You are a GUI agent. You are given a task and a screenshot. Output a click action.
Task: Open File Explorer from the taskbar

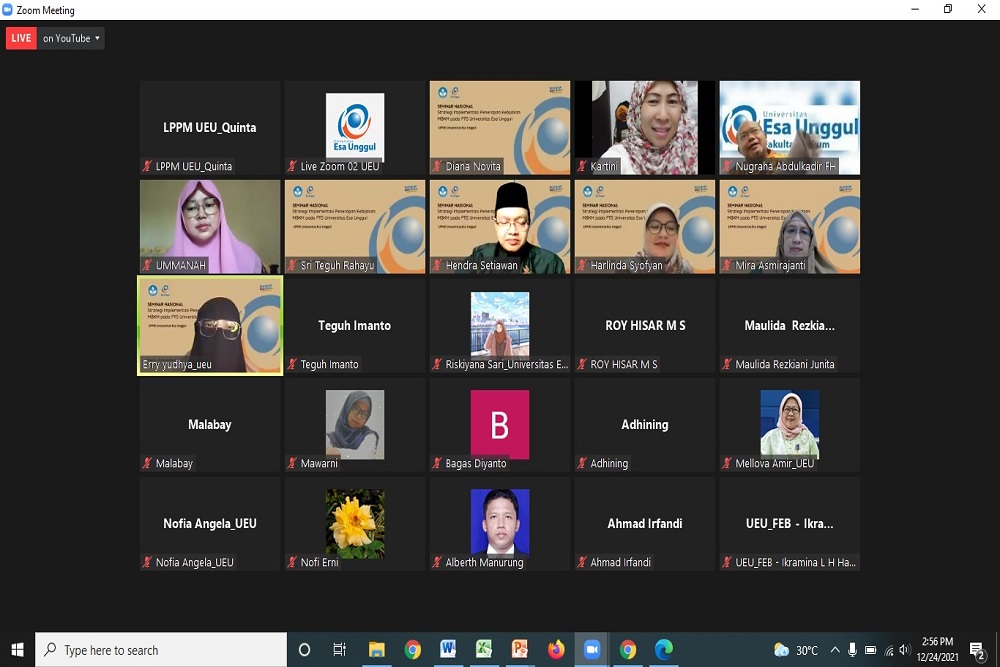click(x=376, y=650)
